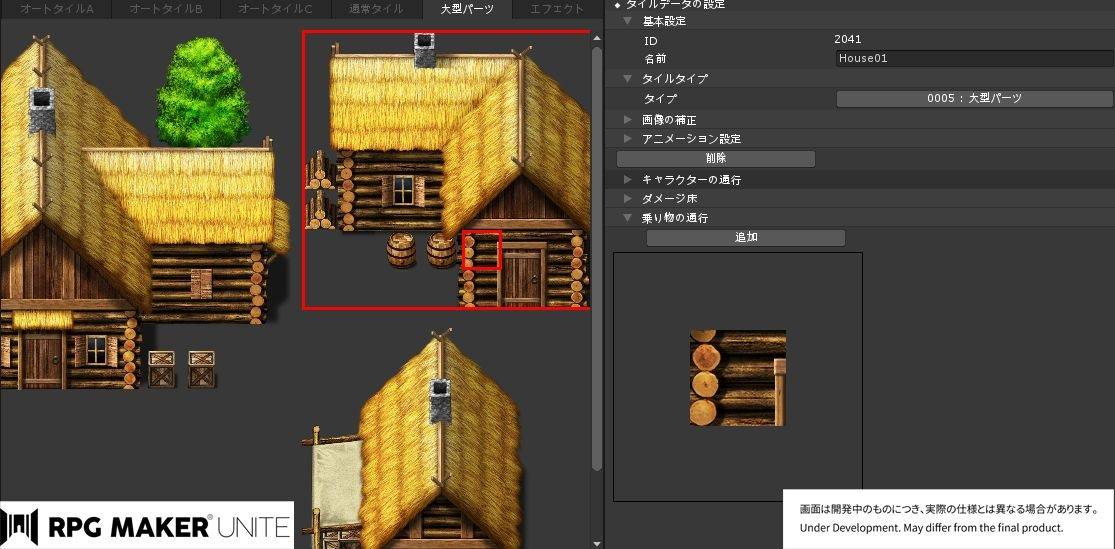Click the 追加 button
The width and height of the screenshot is (1115, 549).
pos(746,238)
